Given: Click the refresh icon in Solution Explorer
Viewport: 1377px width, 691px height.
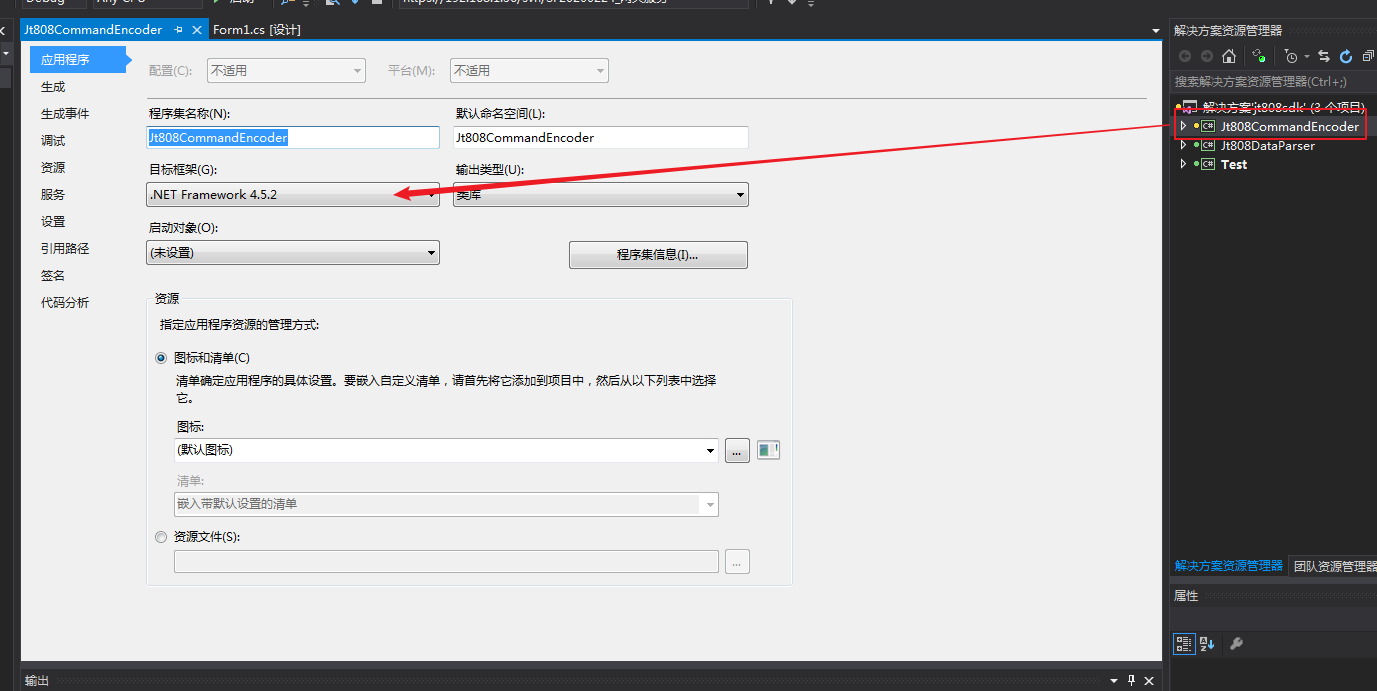Looking at the screenshot, I should 1346,56.
